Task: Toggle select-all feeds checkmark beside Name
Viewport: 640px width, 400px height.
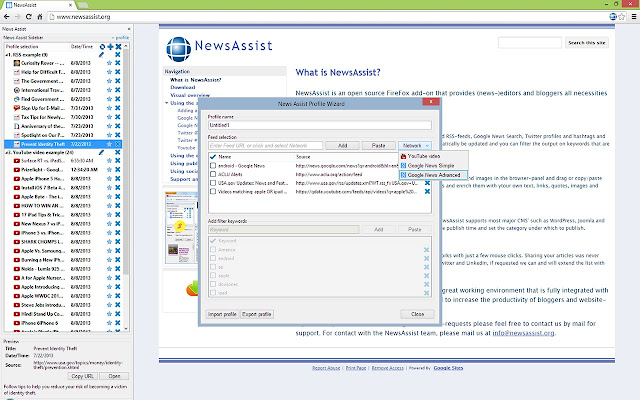Action: tap(213, 157)
